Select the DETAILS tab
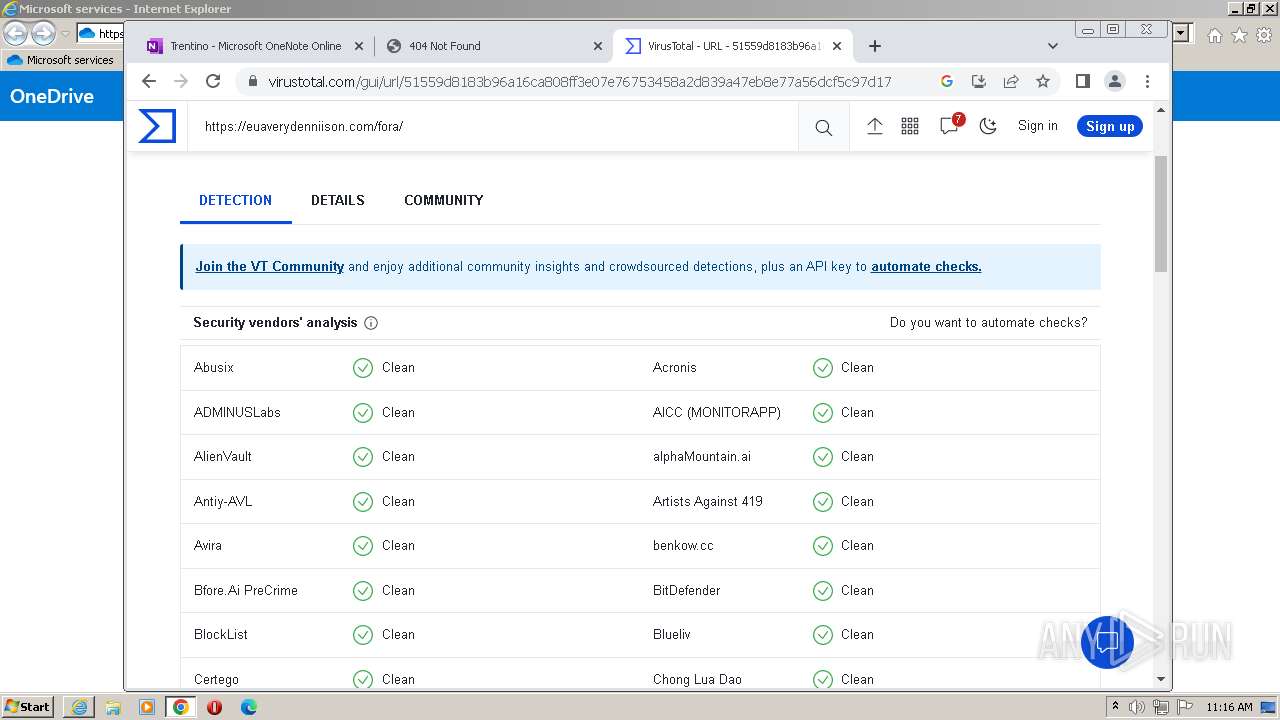Screen dimensions: 1280x720 click(x=338, y=200)
